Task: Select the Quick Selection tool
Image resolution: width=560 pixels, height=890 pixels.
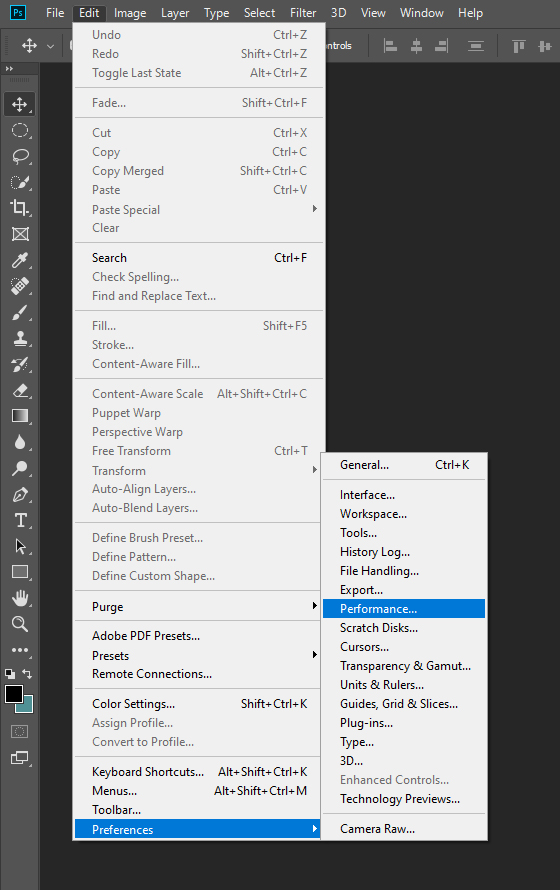Action: pyautogui.click(x=20, y=182)
